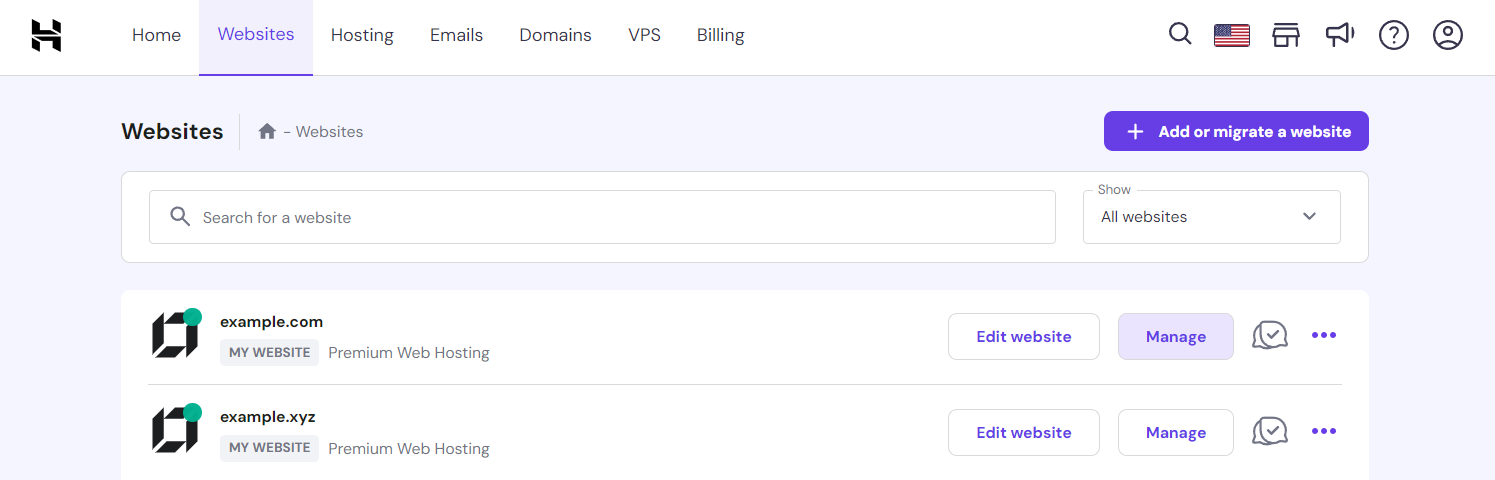The image size is (1495, 480).
Task: Click Add or migrate a website
Action: pyautogui.click(x=1236, y=131)
